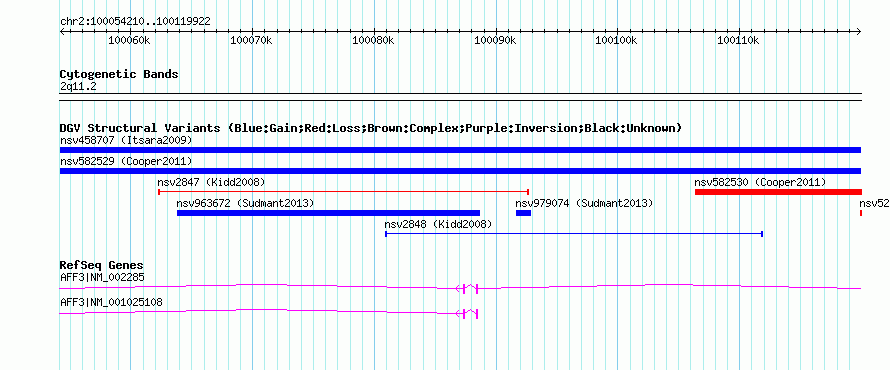The image size is (890, 370).
Task: Click the AFF3|NM_002285 gene label
Action: coord(102,278)
